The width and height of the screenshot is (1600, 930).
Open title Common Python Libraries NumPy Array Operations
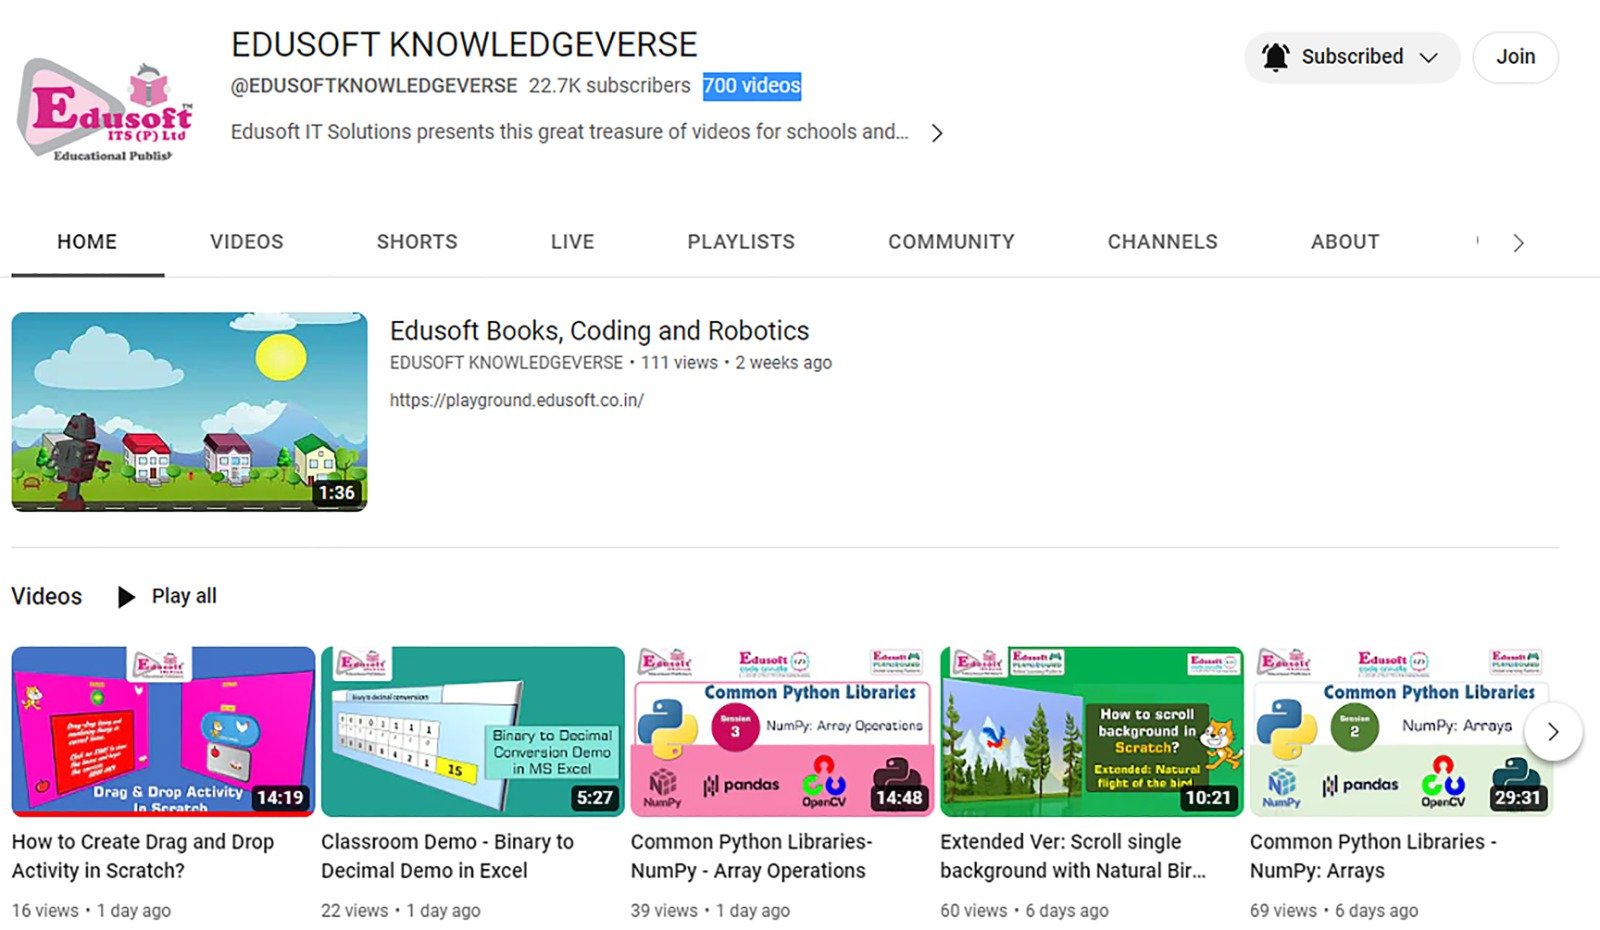(x=752, y=856)
